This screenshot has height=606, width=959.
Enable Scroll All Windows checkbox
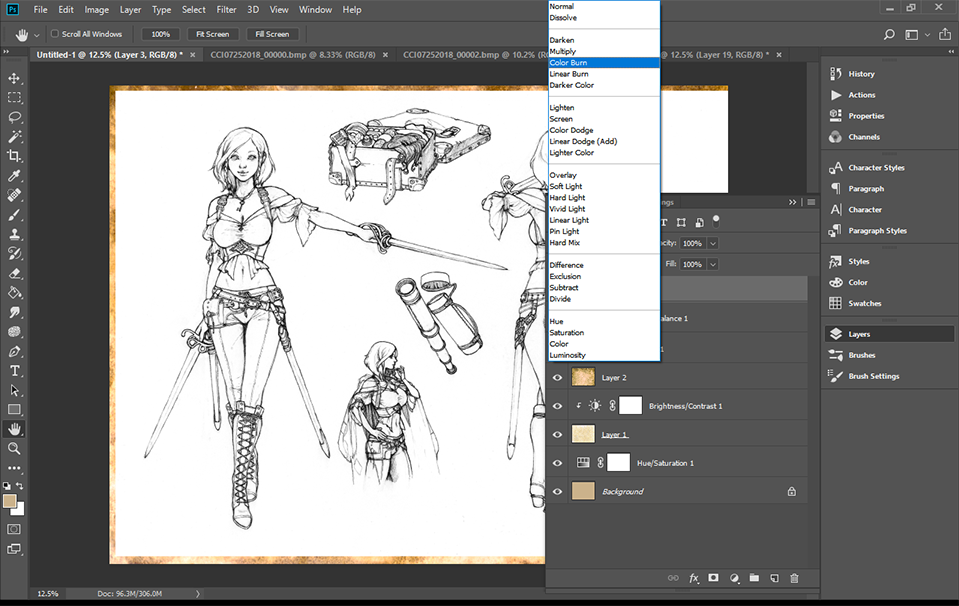pyautogui.click(x=54, y=34)
